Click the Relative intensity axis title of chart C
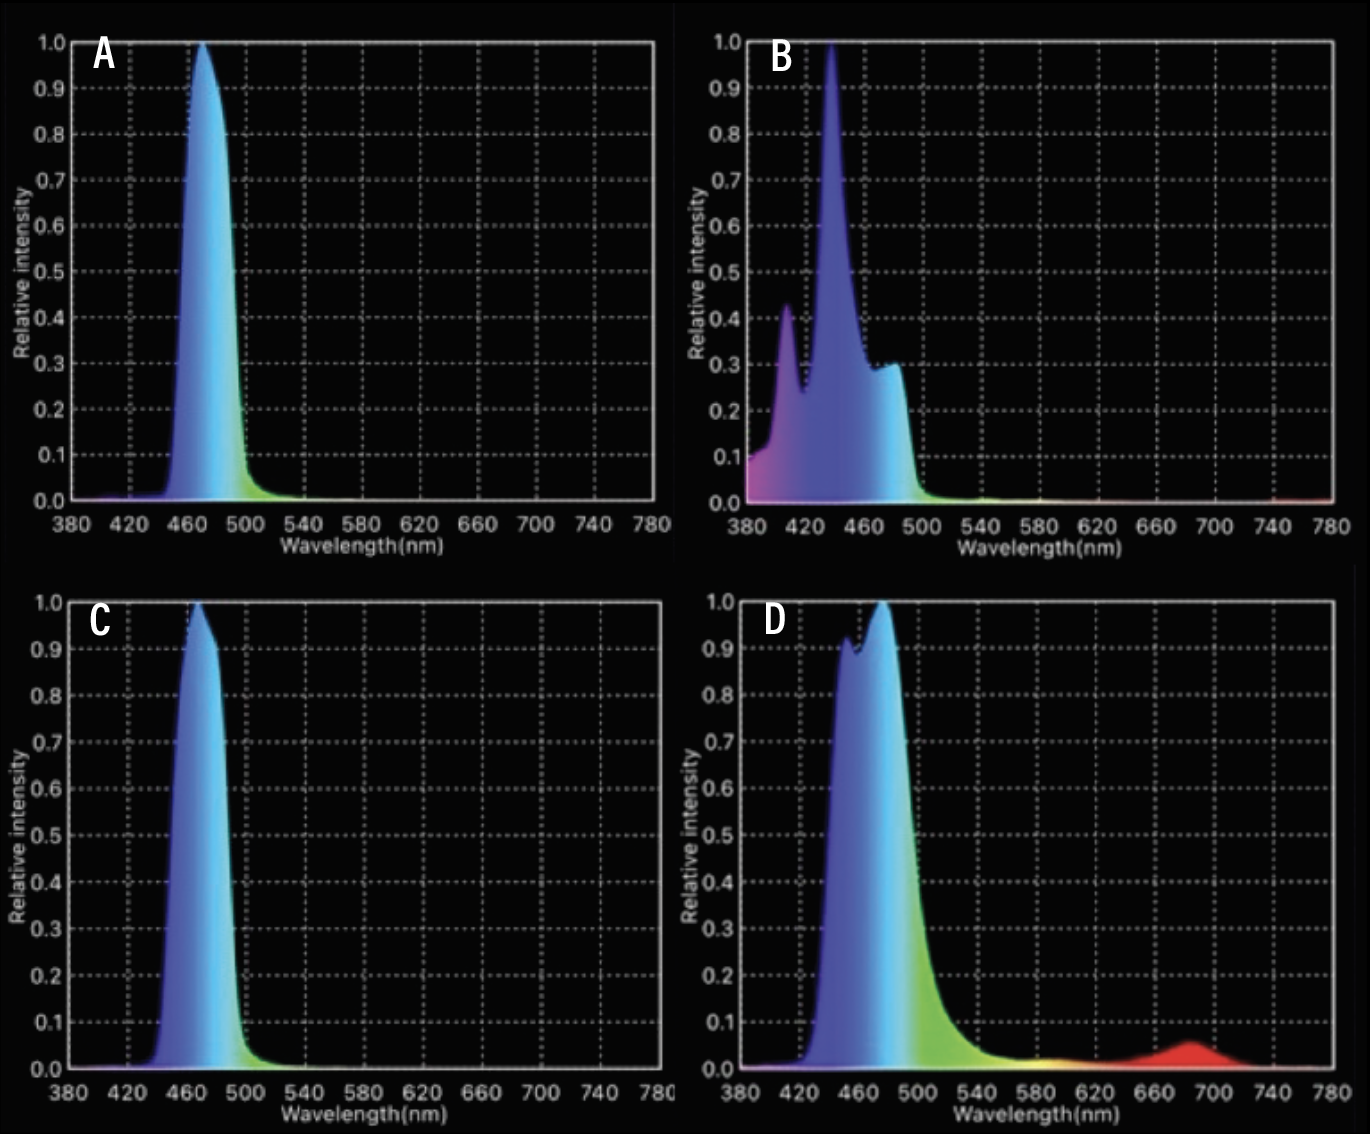This screenshot has width=1372, height=1134. coord(18,836)
